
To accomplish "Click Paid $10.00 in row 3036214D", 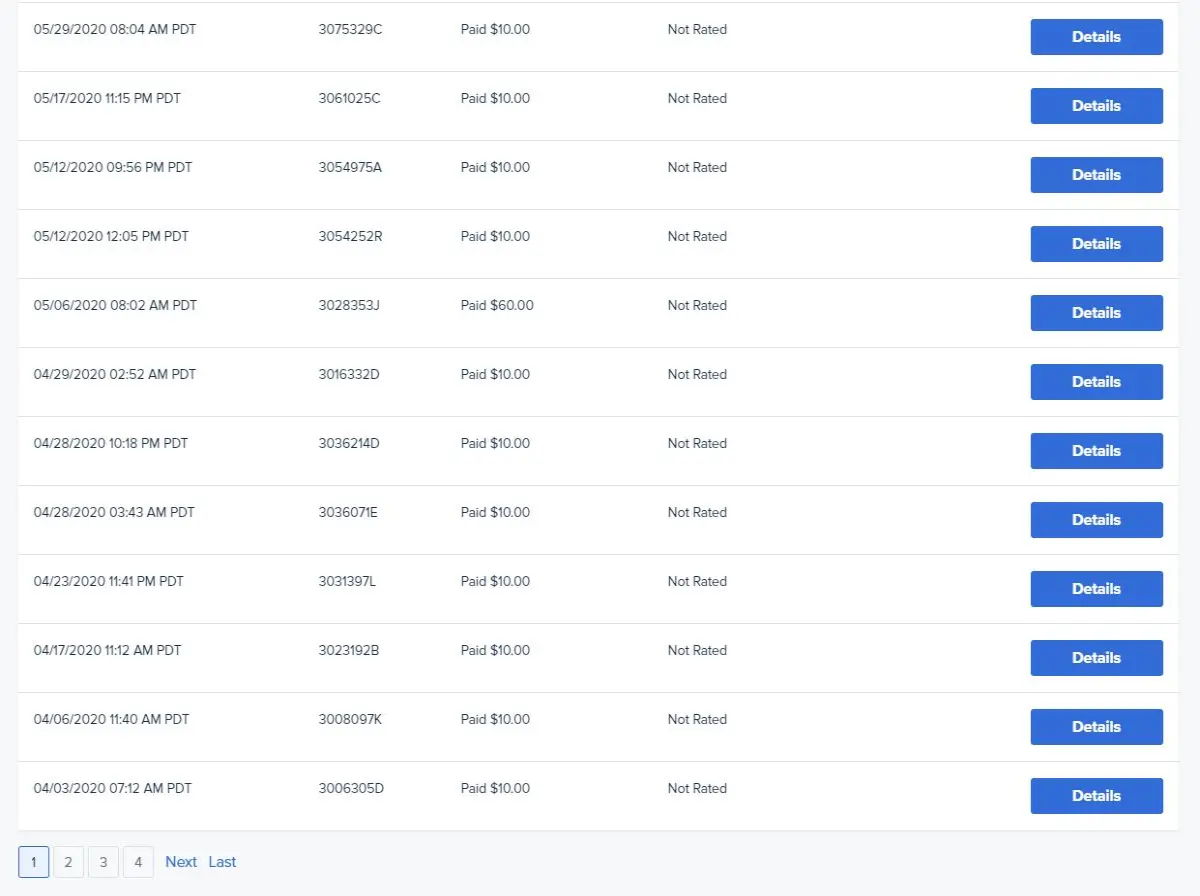I will pyautogui.click(x=495, y=444).
